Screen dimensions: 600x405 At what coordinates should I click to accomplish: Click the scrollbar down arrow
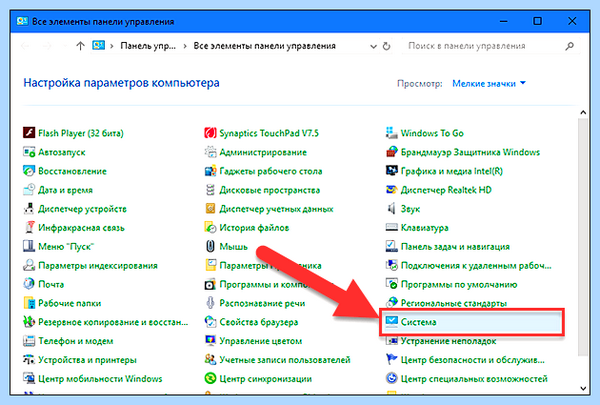(x=583, y=388)
